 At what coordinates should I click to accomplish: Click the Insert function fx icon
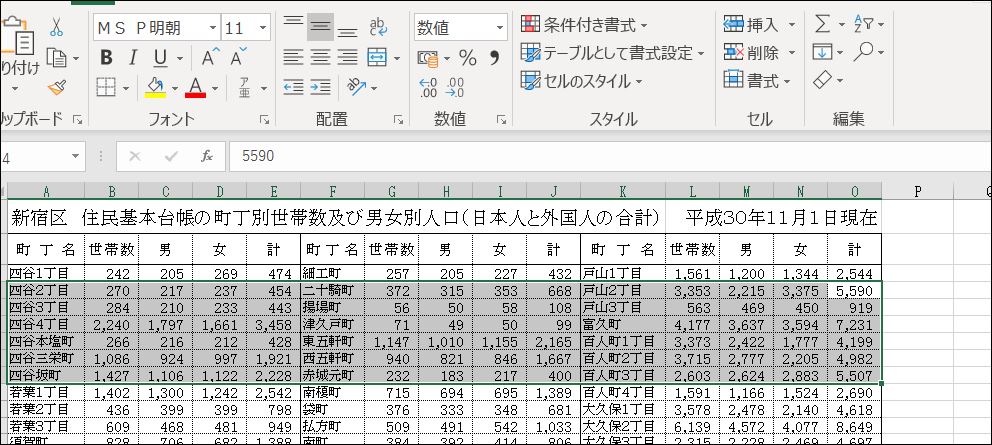tap(207, 156)
